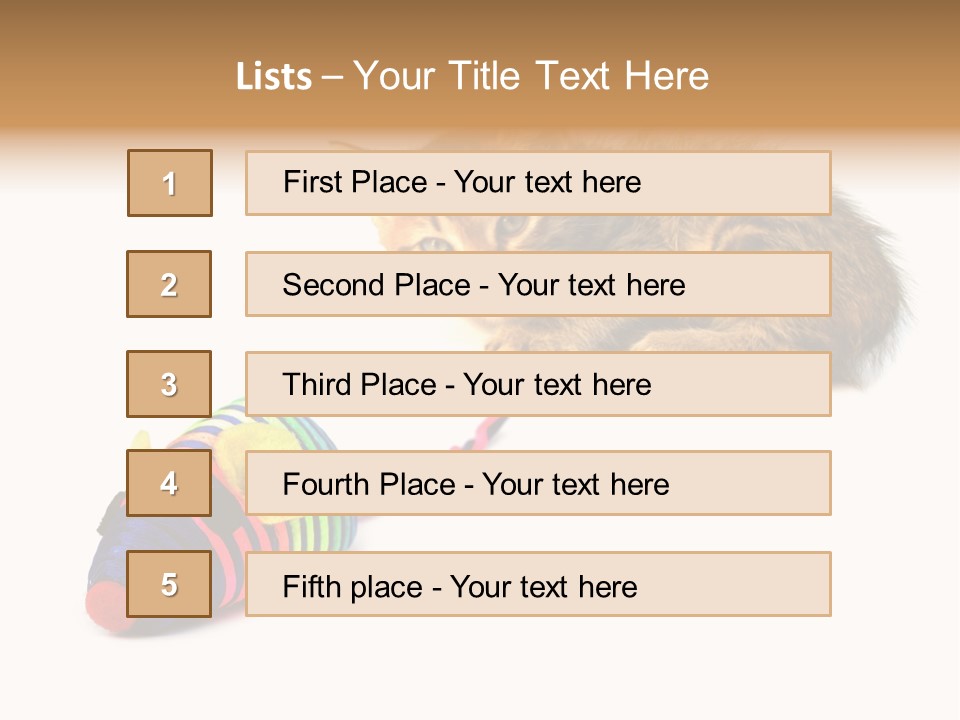Image resolution: width=960 pixels, height=720 pixels.
Task: Click the words 'Your text here' in row one
Action: tap(547, 183)
